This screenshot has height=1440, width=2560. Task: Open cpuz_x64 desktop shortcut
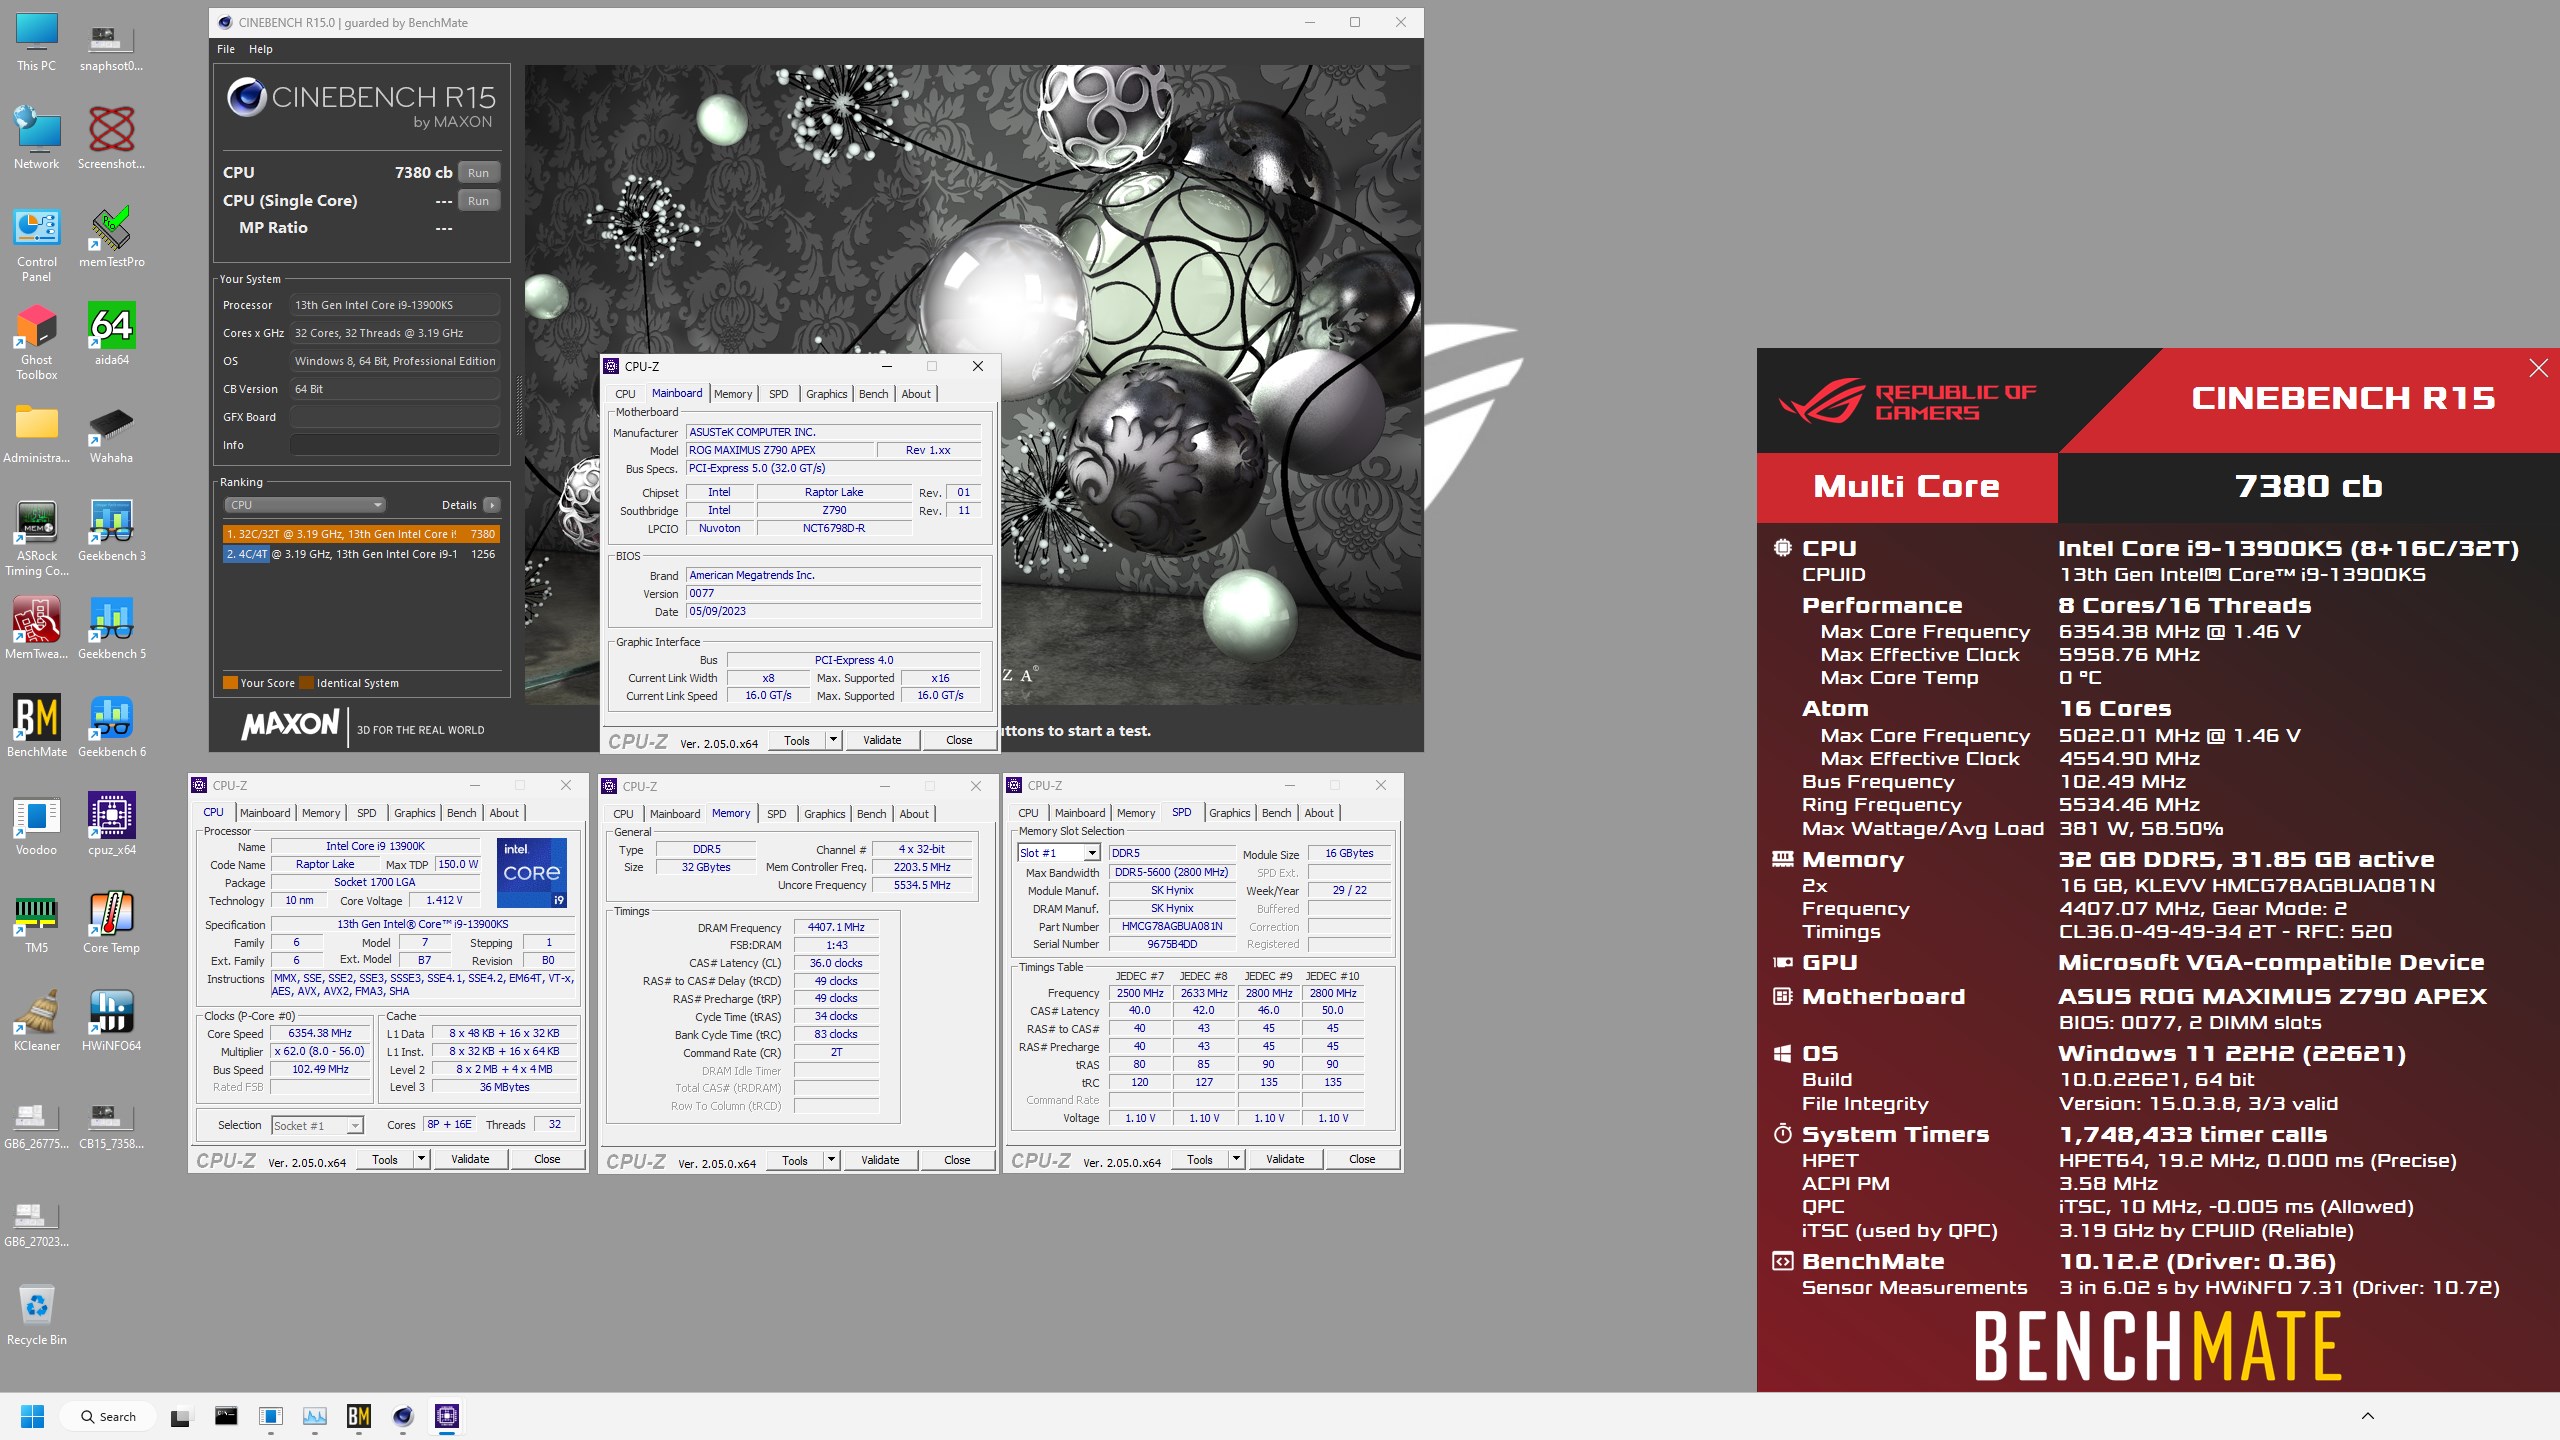coord(111,825)
